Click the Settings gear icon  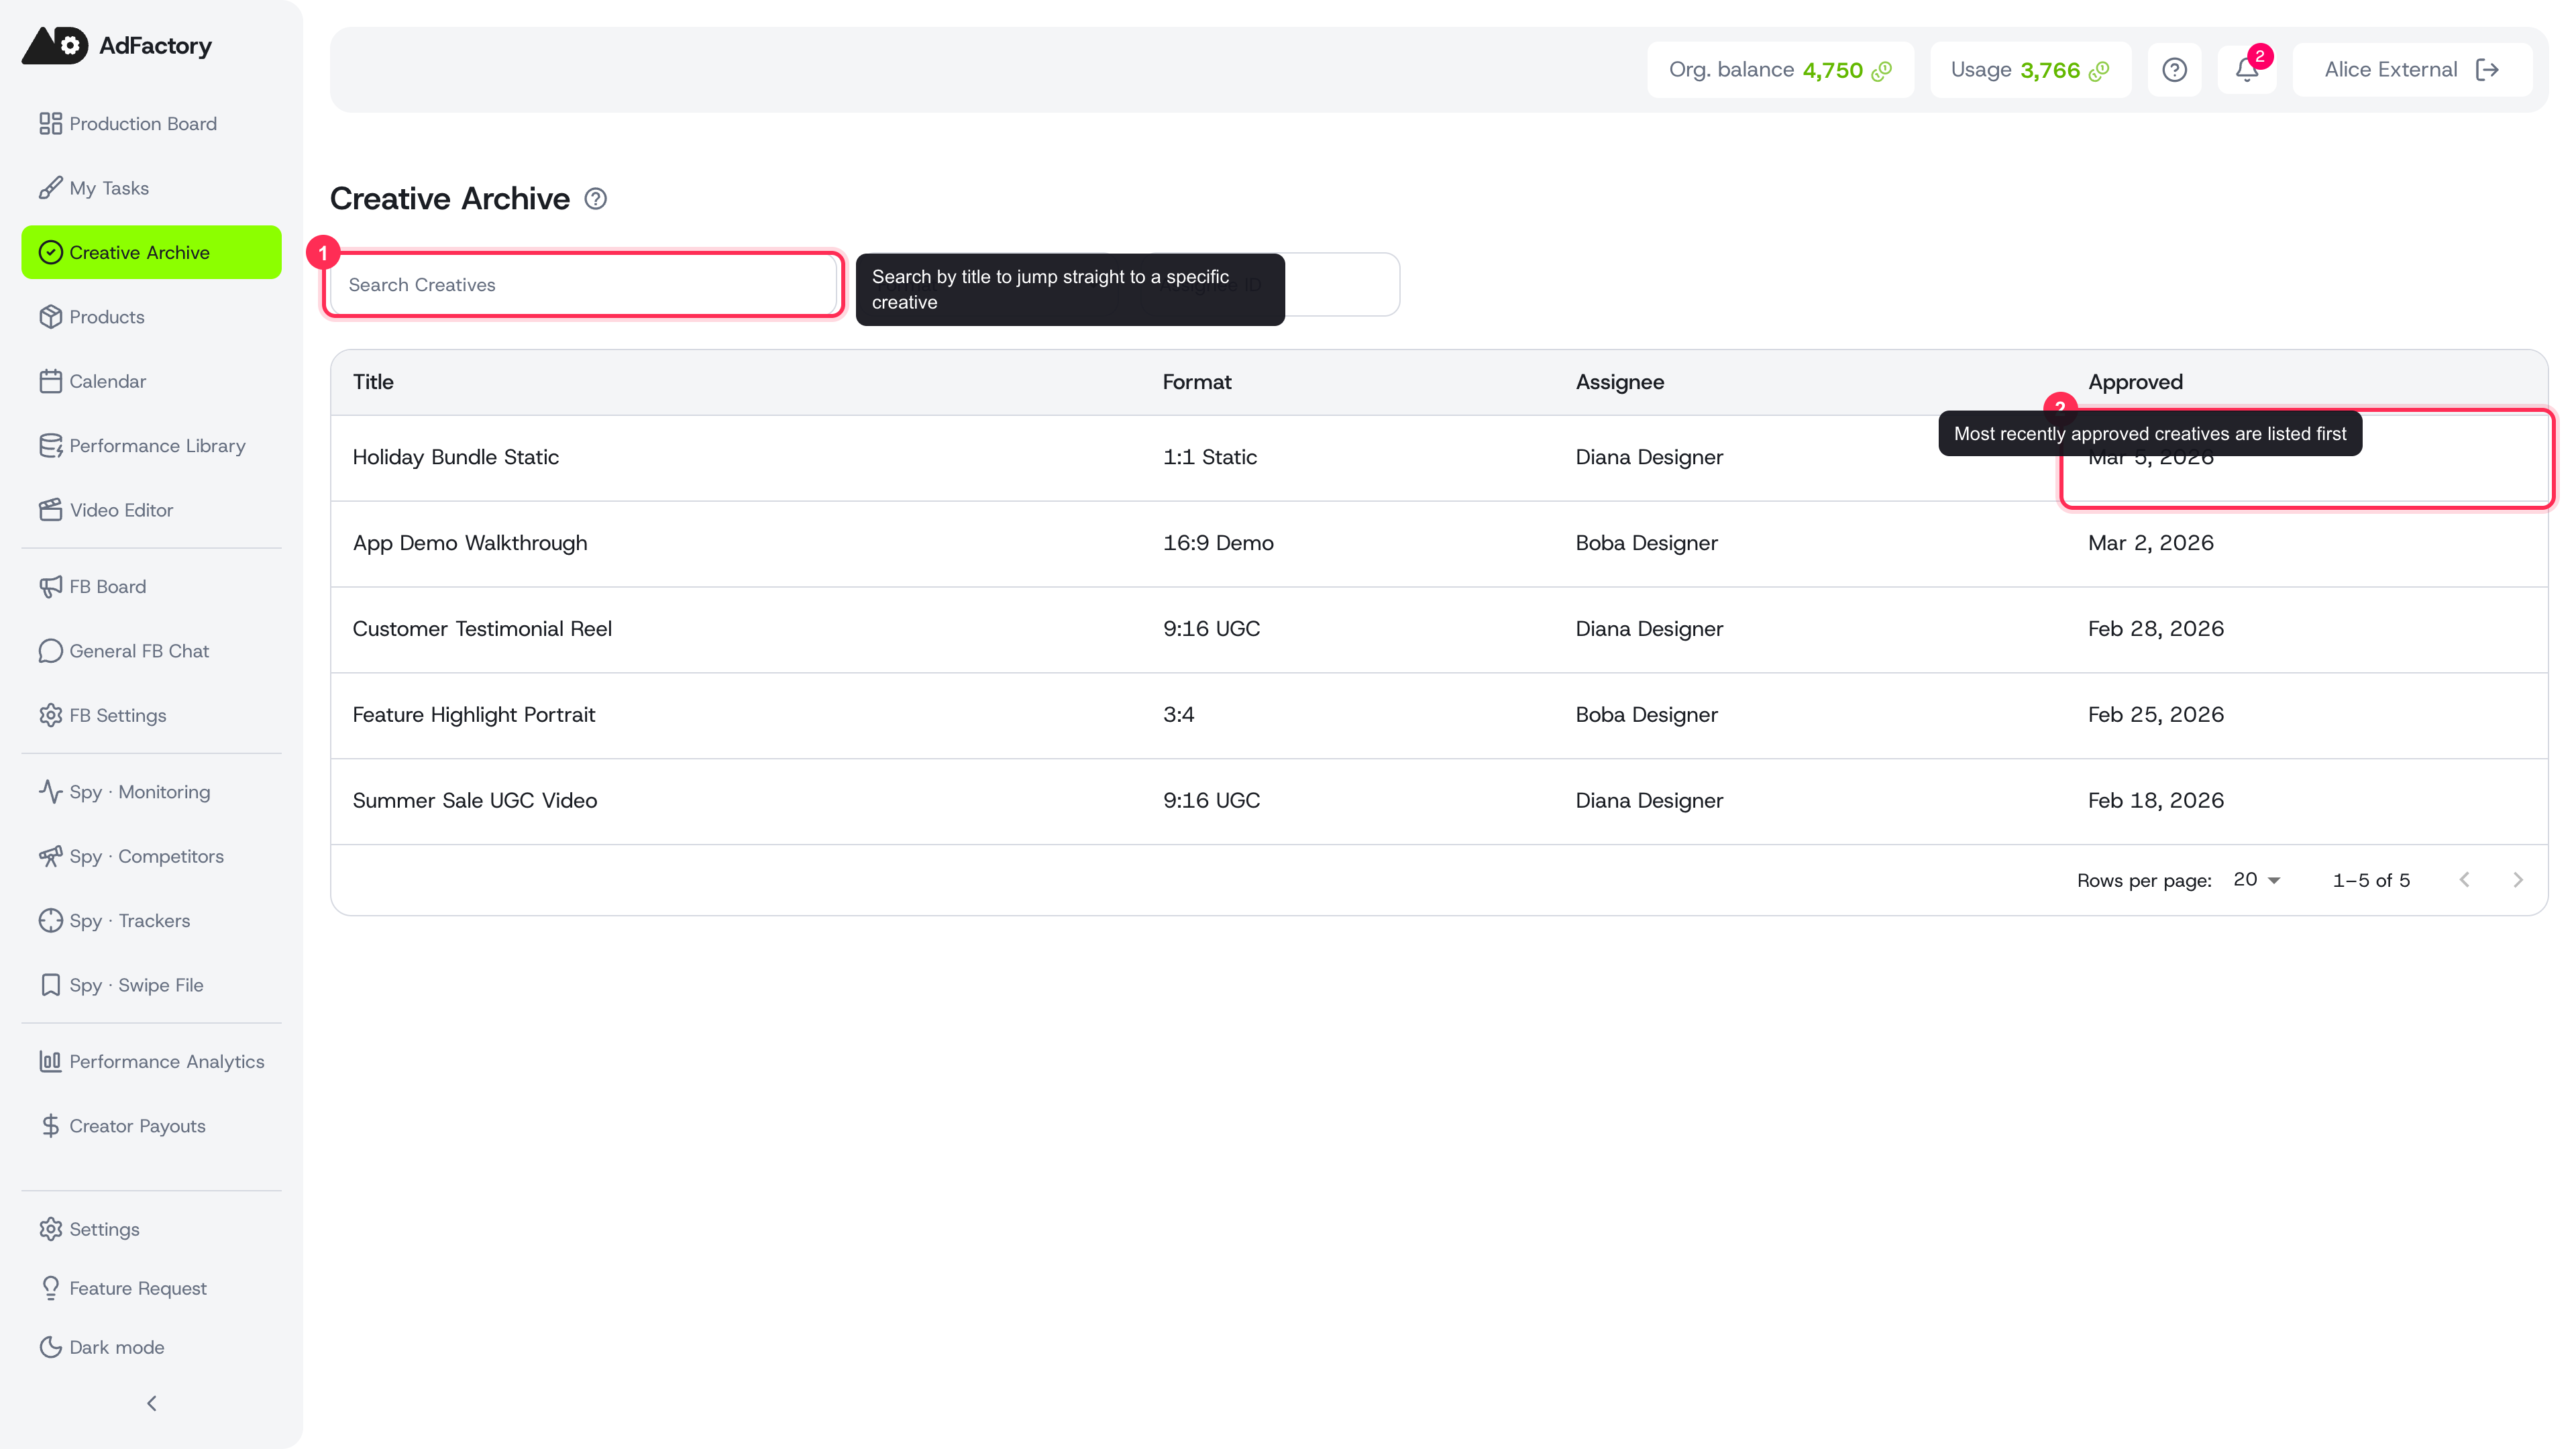pyautogui.click(x=50, y=1229)
